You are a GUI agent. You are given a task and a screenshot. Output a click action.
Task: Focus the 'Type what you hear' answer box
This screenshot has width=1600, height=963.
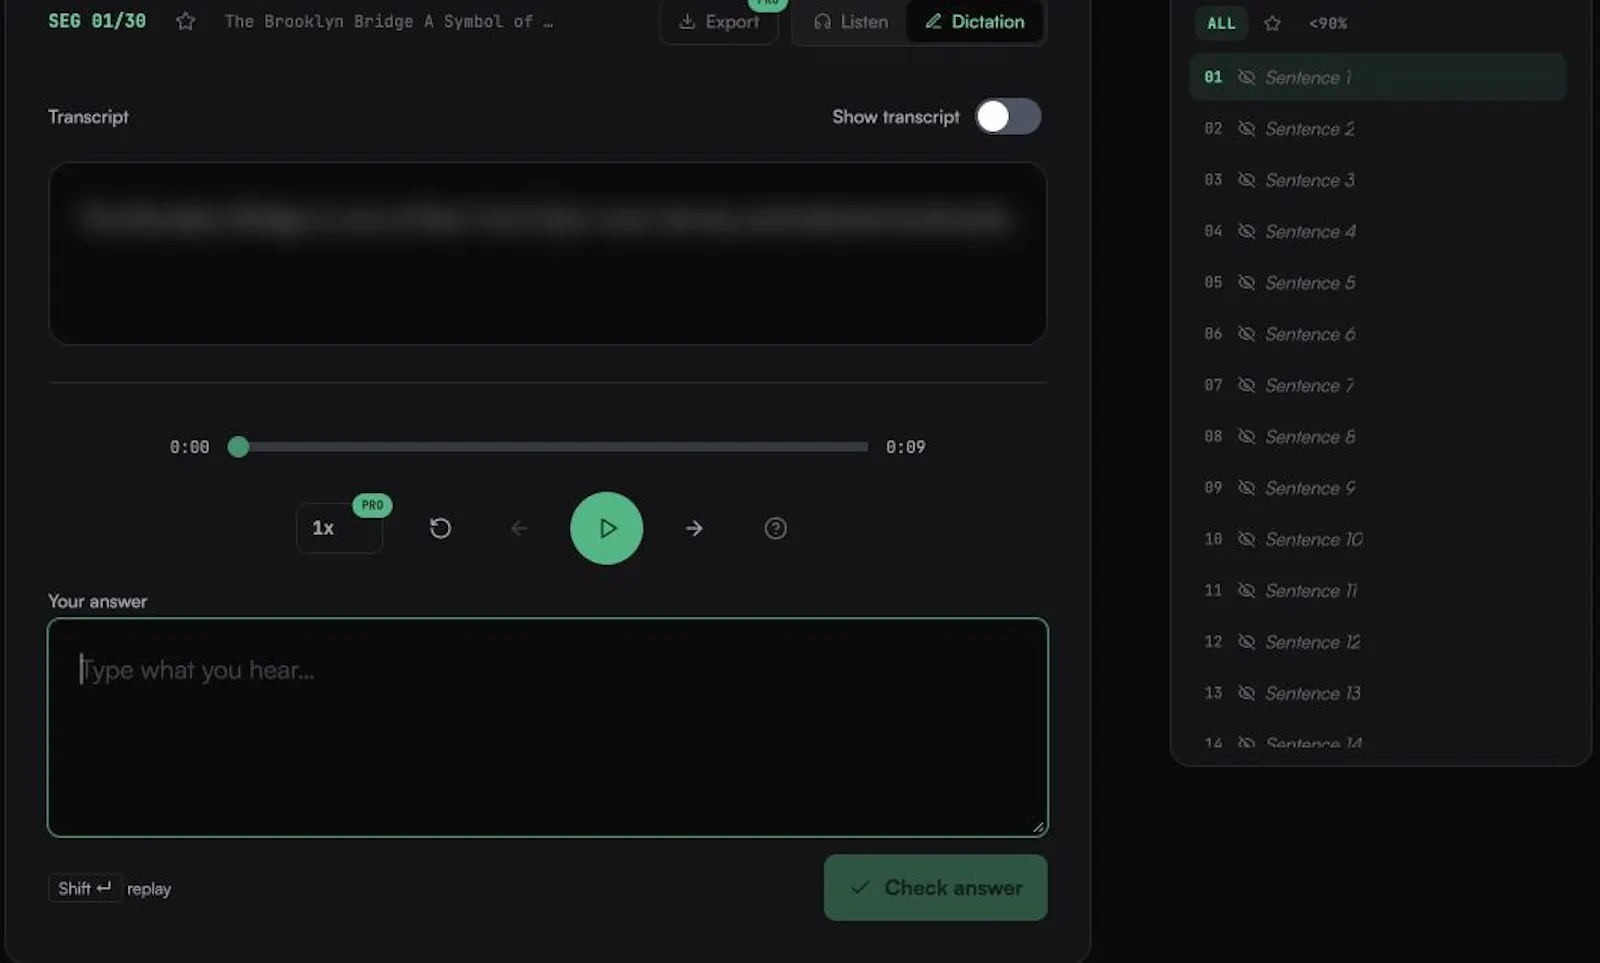(x=547, y=727)
